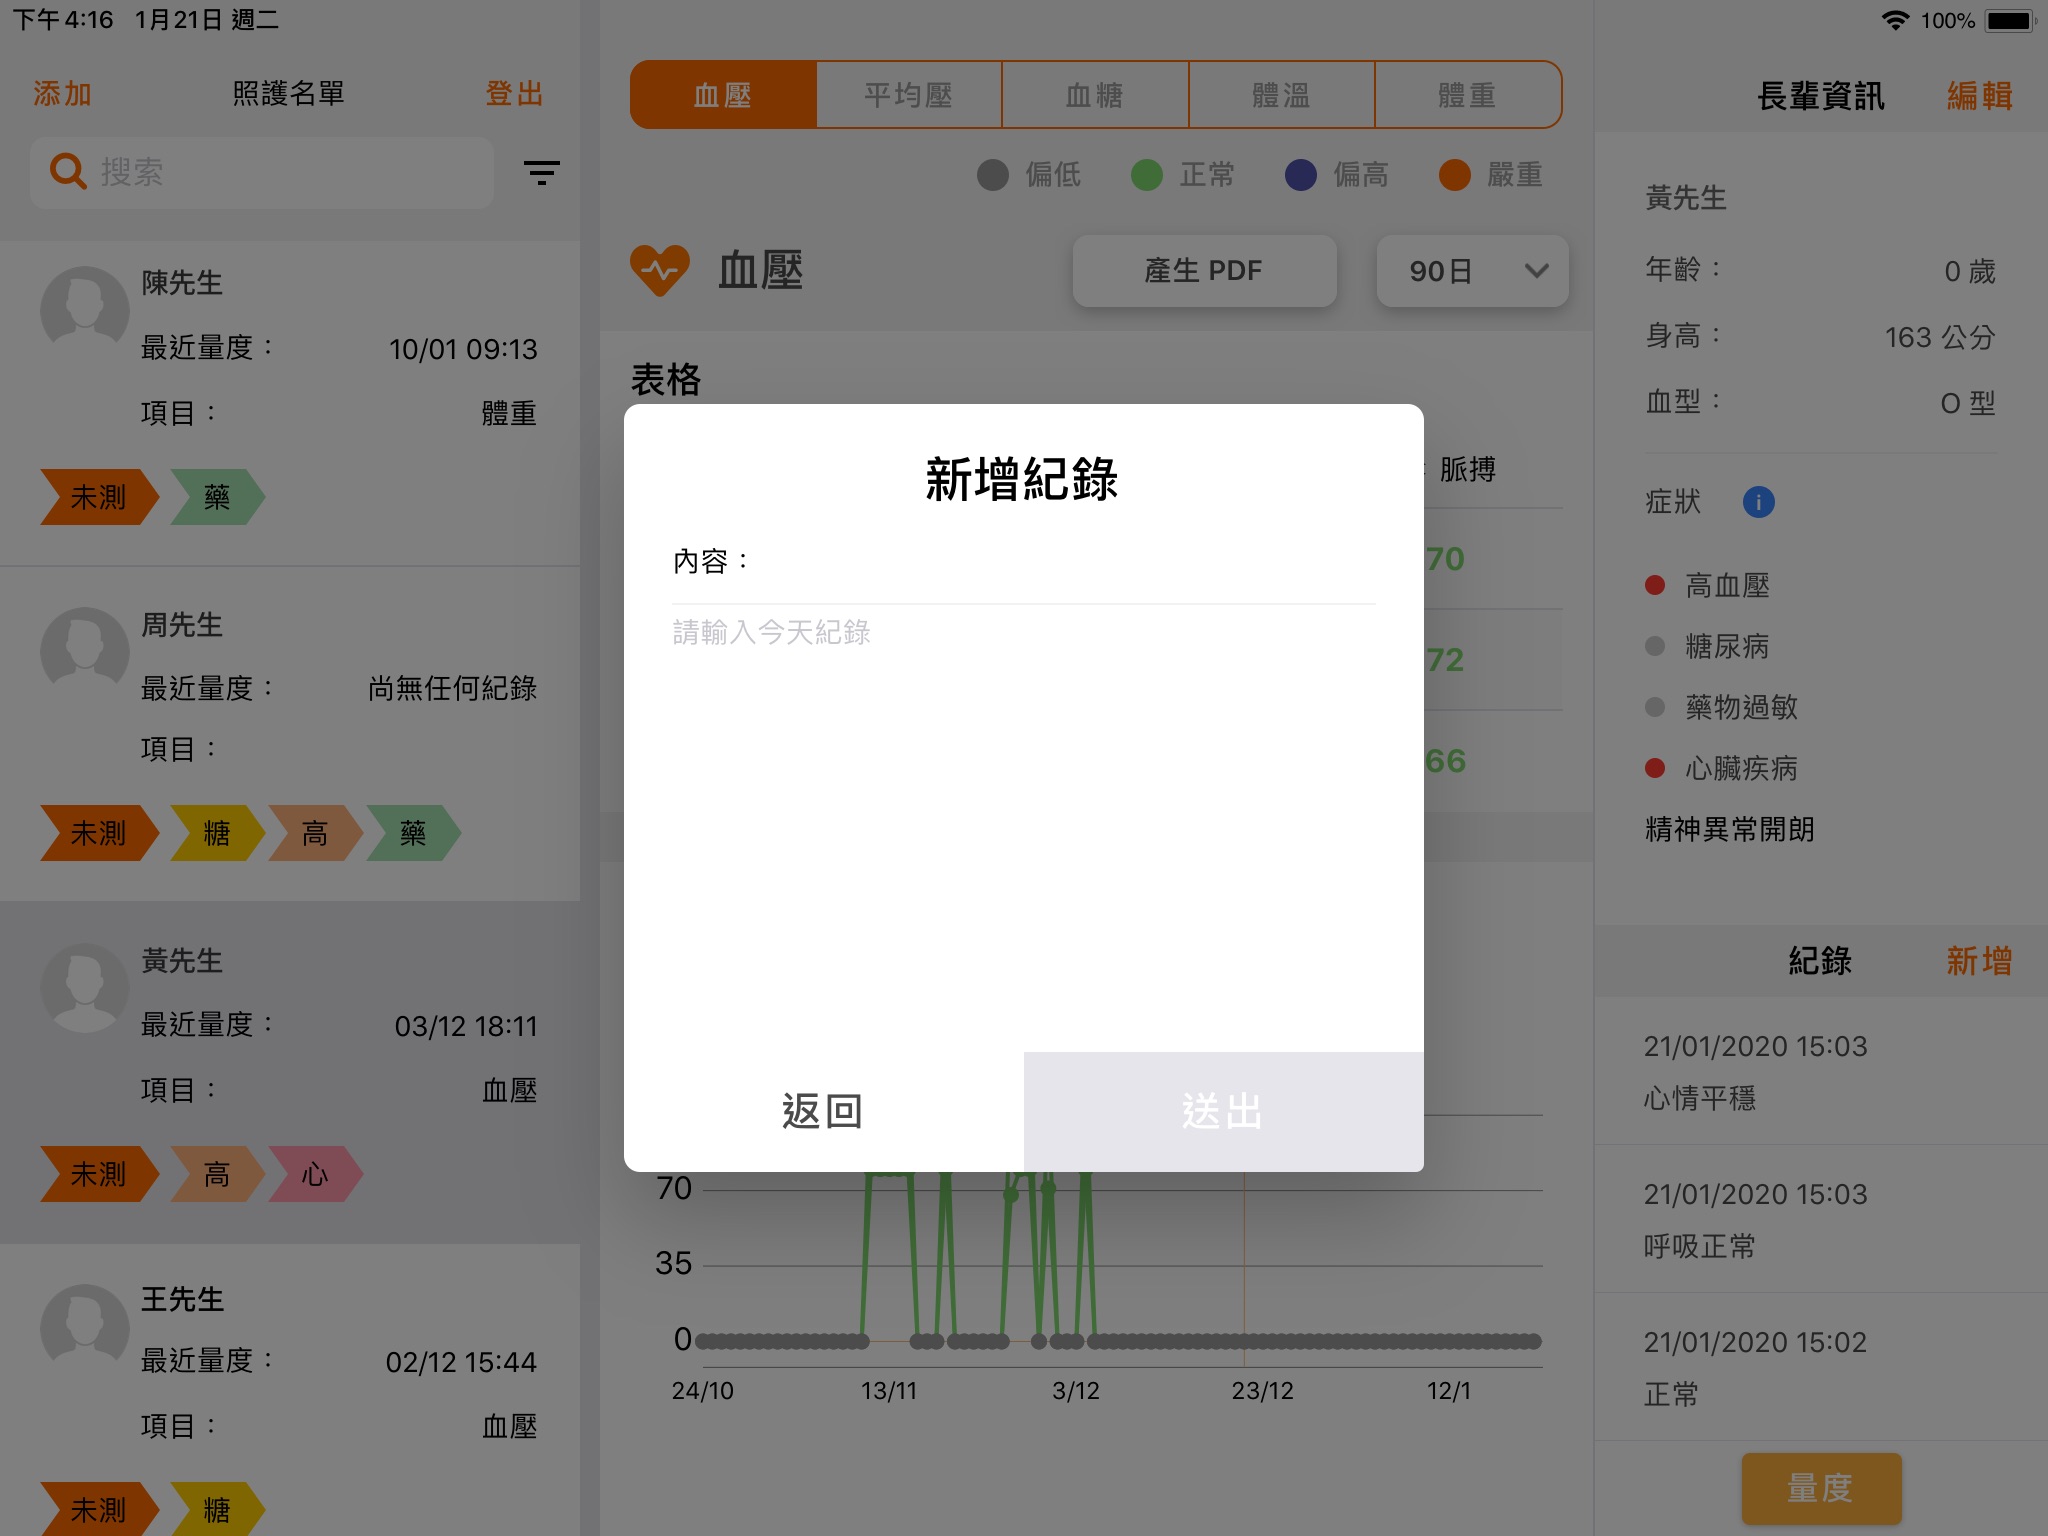Tap 陳先生's avatar picture
The width and height of the screenshot is (2048, 1536).
85,311
